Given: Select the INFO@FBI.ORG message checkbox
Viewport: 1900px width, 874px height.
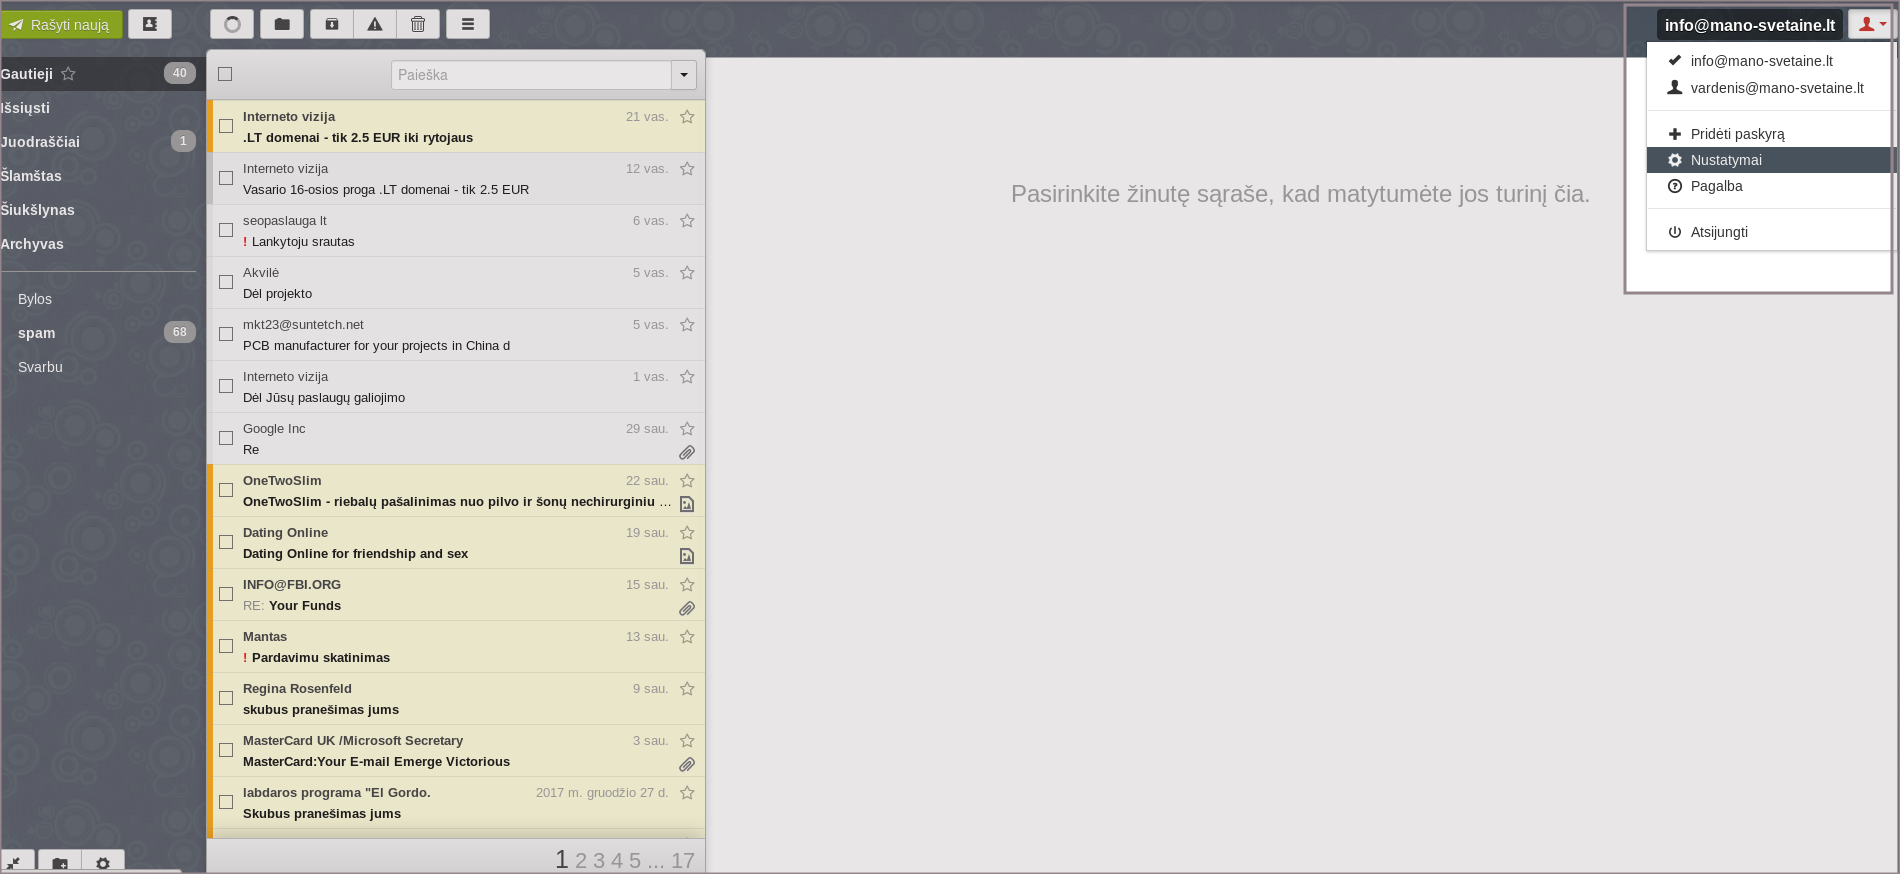Looking at the screenshot, I should click(x=226, y=594).
